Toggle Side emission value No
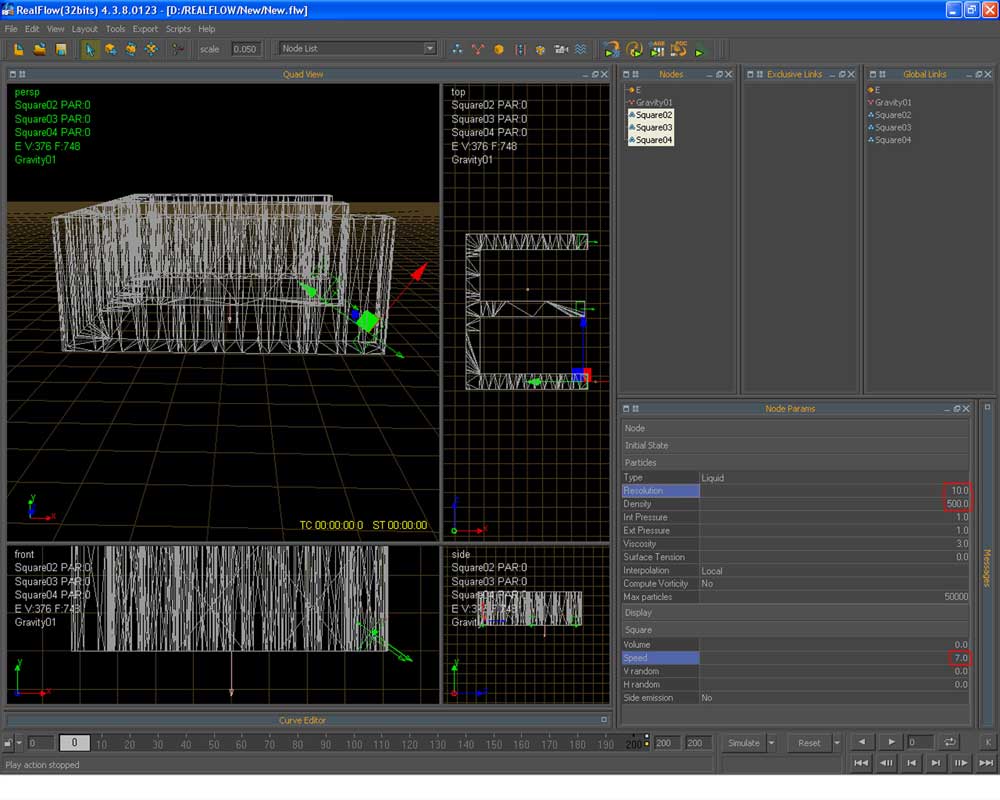The width and height of the screenshot is (1000, 800). click(707, 698)
